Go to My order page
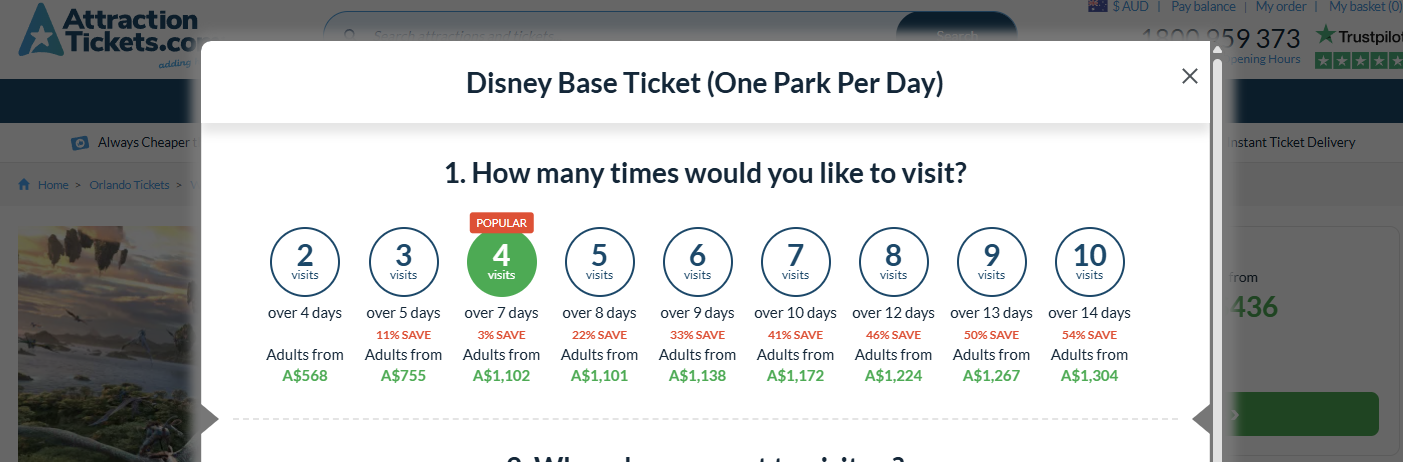1403x462 pixels. point(1281,6)
